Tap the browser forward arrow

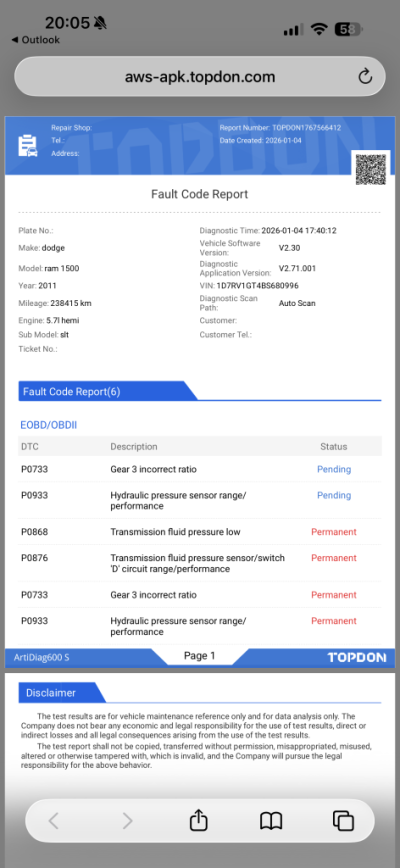127,820
